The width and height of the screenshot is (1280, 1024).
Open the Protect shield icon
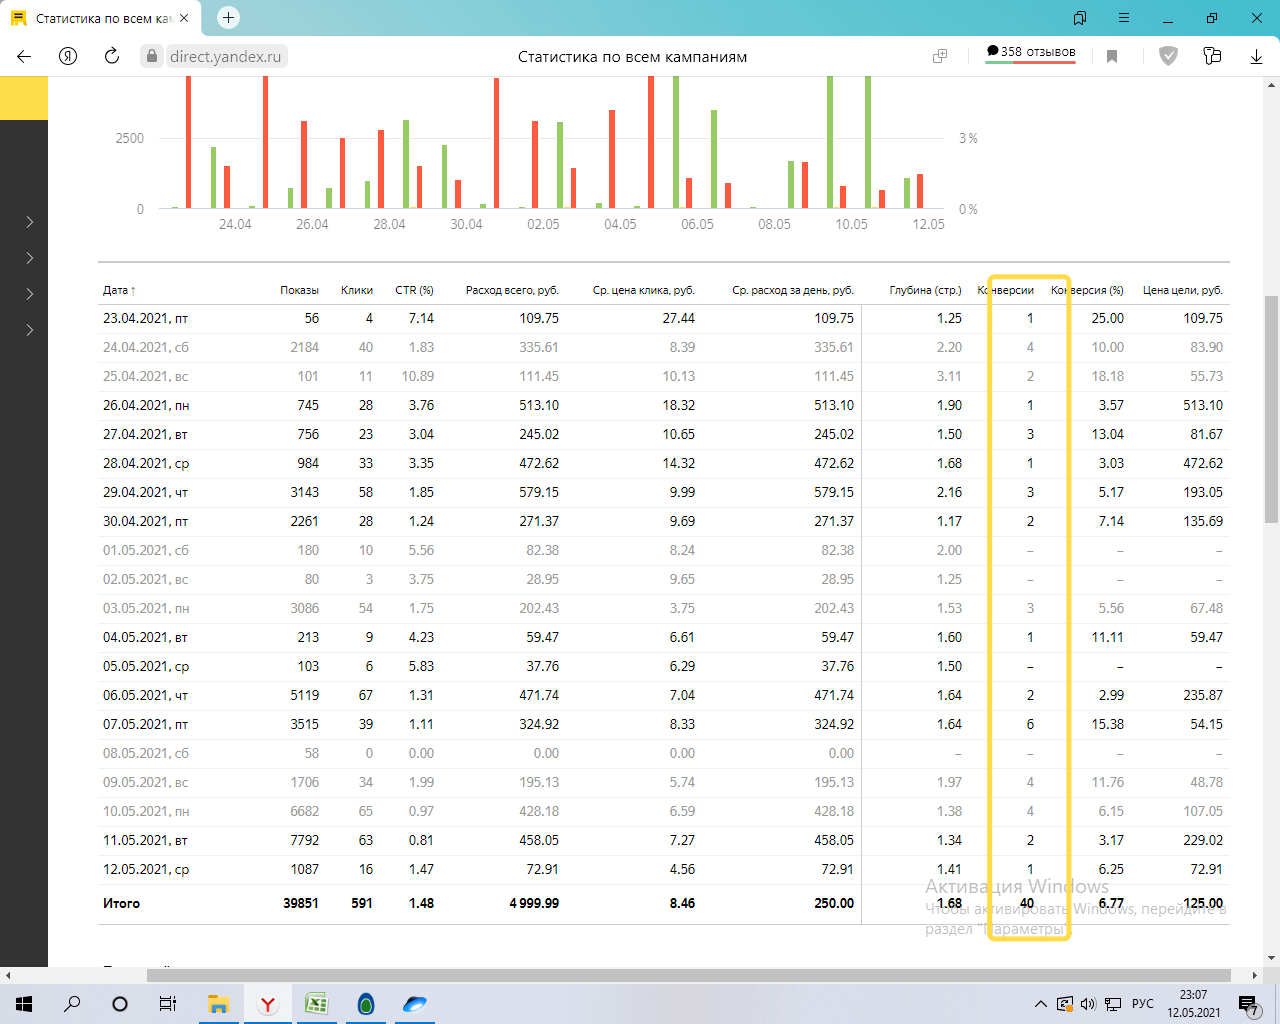1168,56
